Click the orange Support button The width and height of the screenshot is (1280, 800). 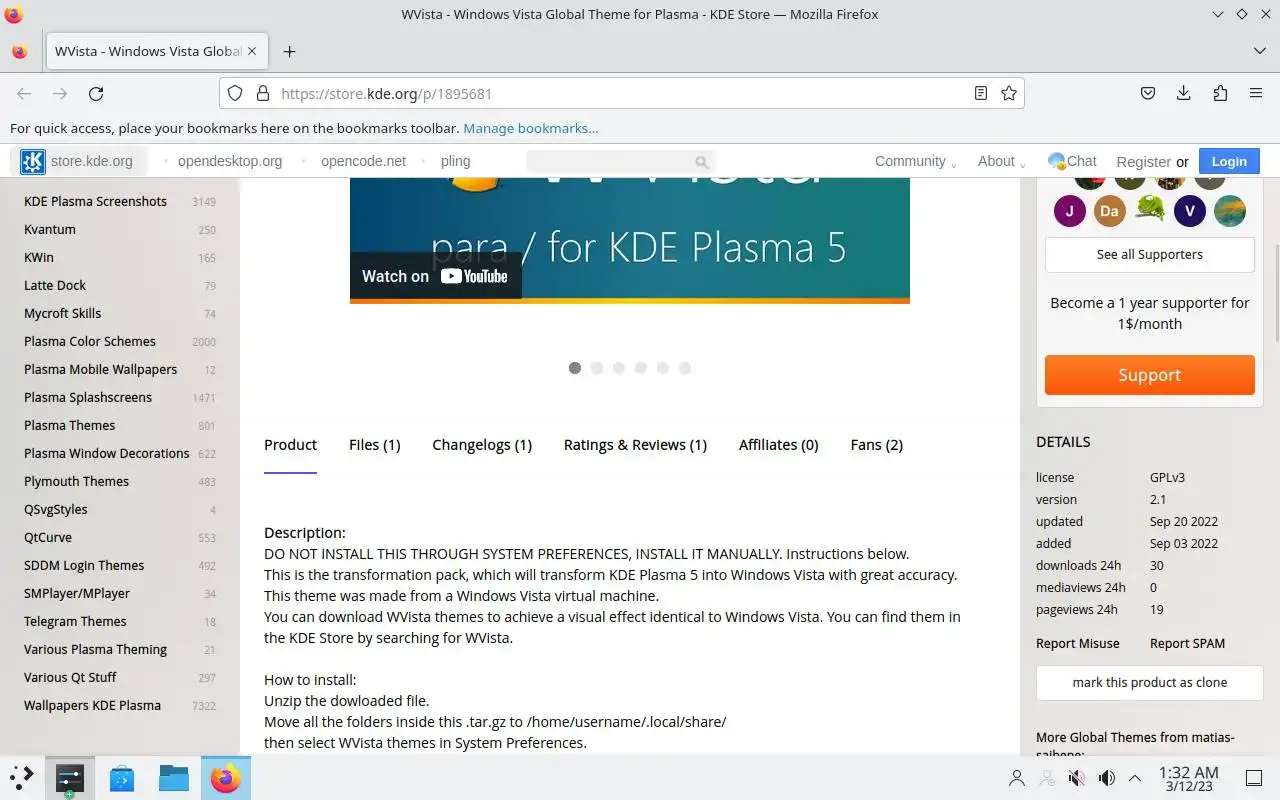[1150, 375]
